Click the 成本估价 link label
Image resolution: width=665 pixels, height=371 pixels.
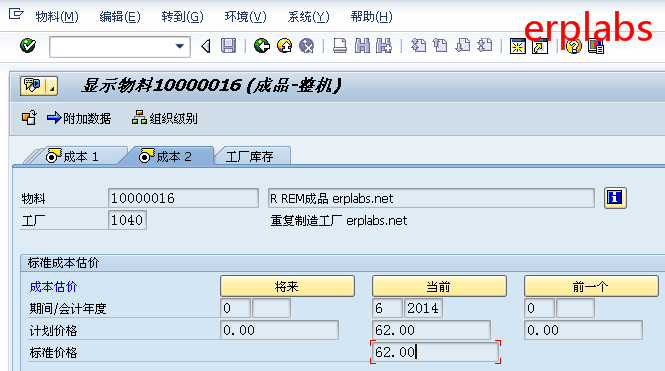coord(53,287)
